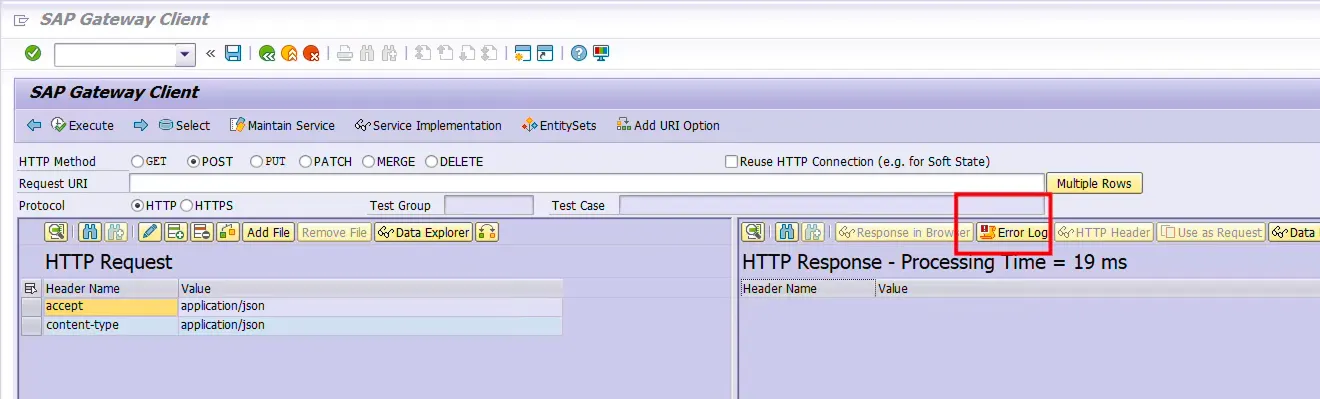The image size is (1320, 399).
Task: Click the Find Next icon in system toolbar
Action: point(389,54)
